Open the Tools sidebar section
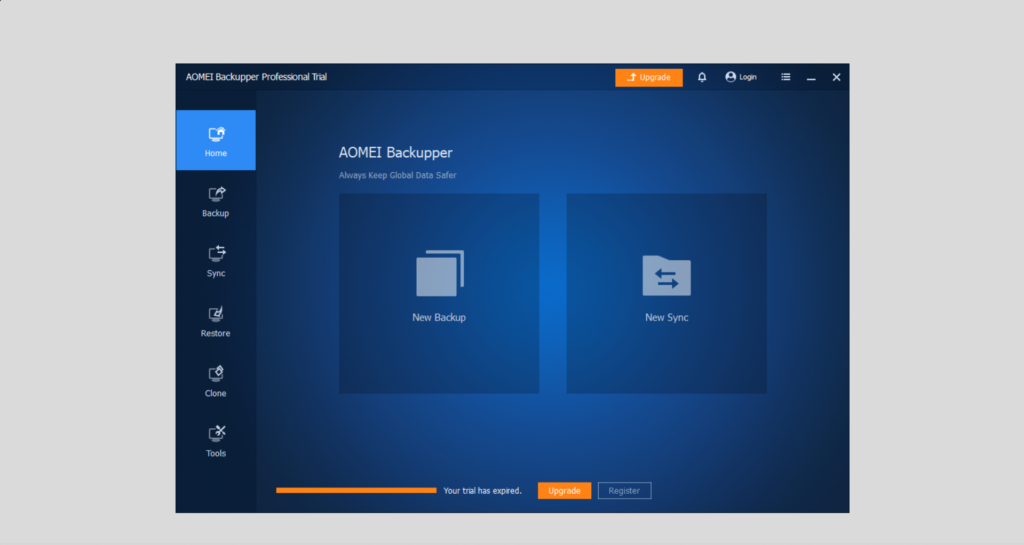Screen dimensions: 1024x545 (216, 441)
